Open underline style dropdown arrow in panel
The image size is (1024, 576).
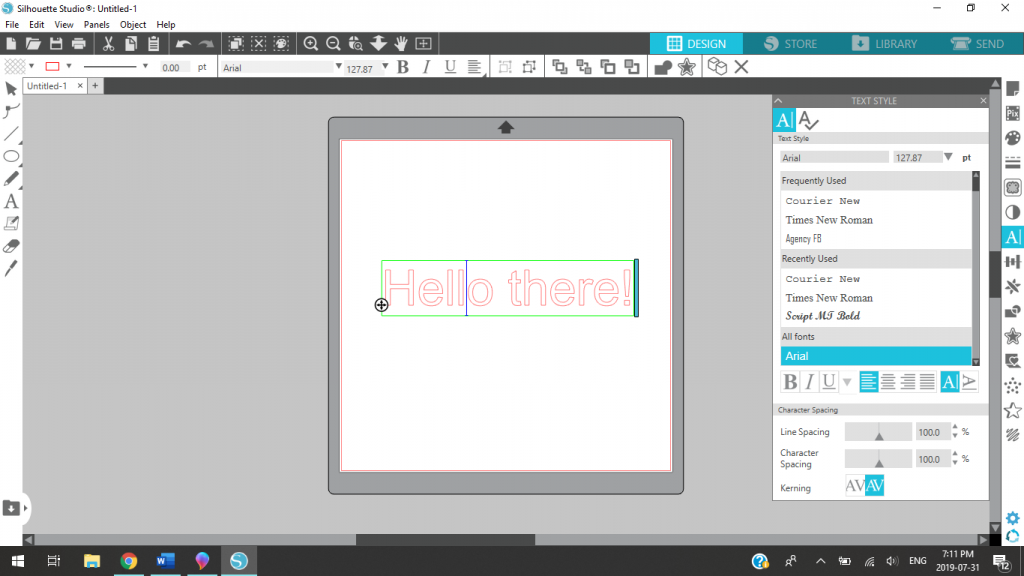point(847,382)
